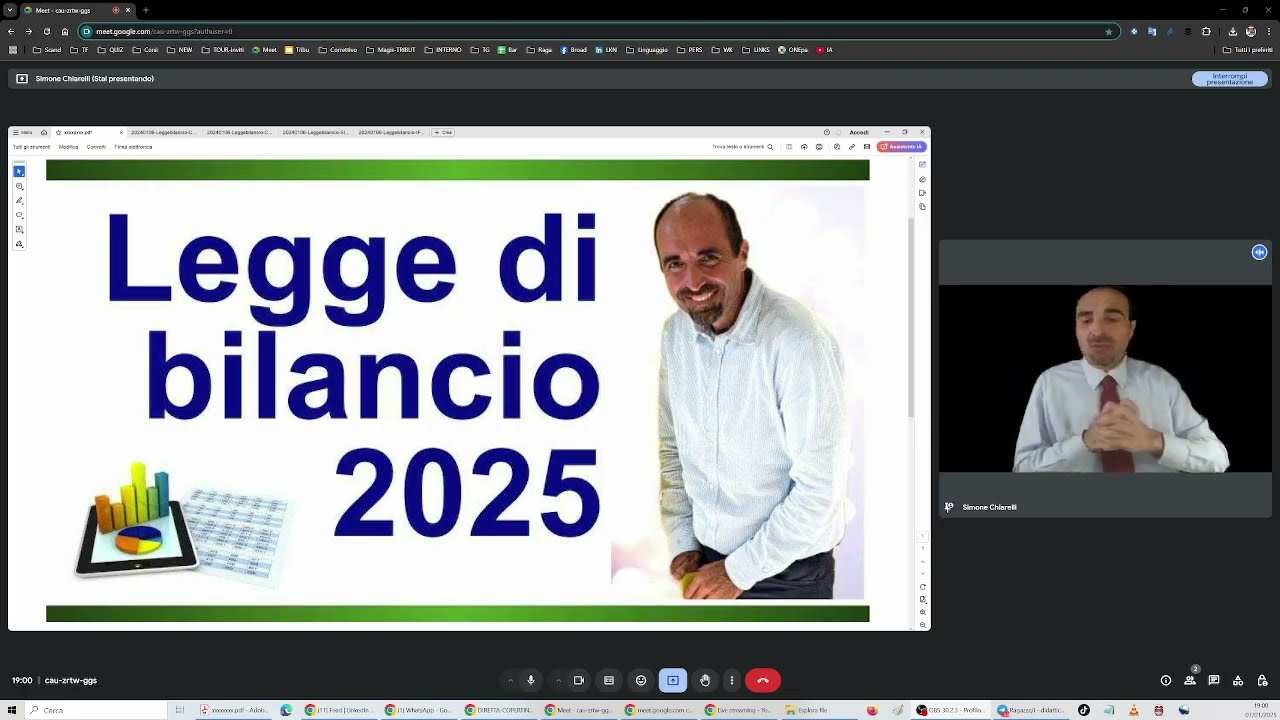Open VLC cone icon in taskbar
Screen dimensions: 1280x720
[1134, 710]
